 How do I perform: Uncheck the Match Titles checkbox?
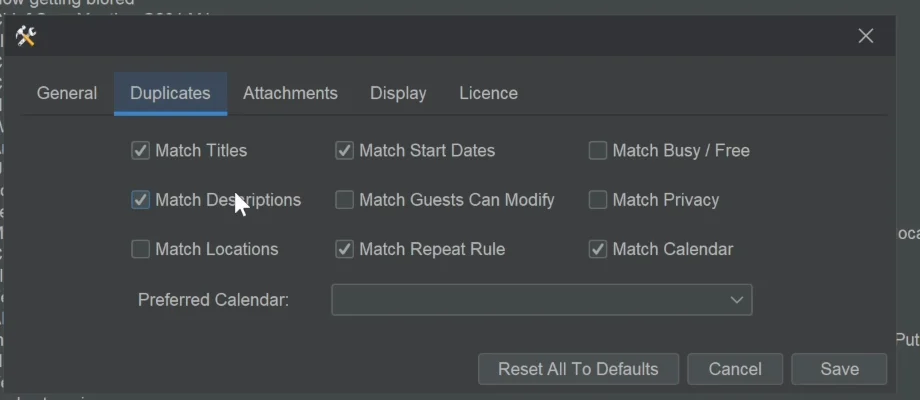[x=140, y=151]
